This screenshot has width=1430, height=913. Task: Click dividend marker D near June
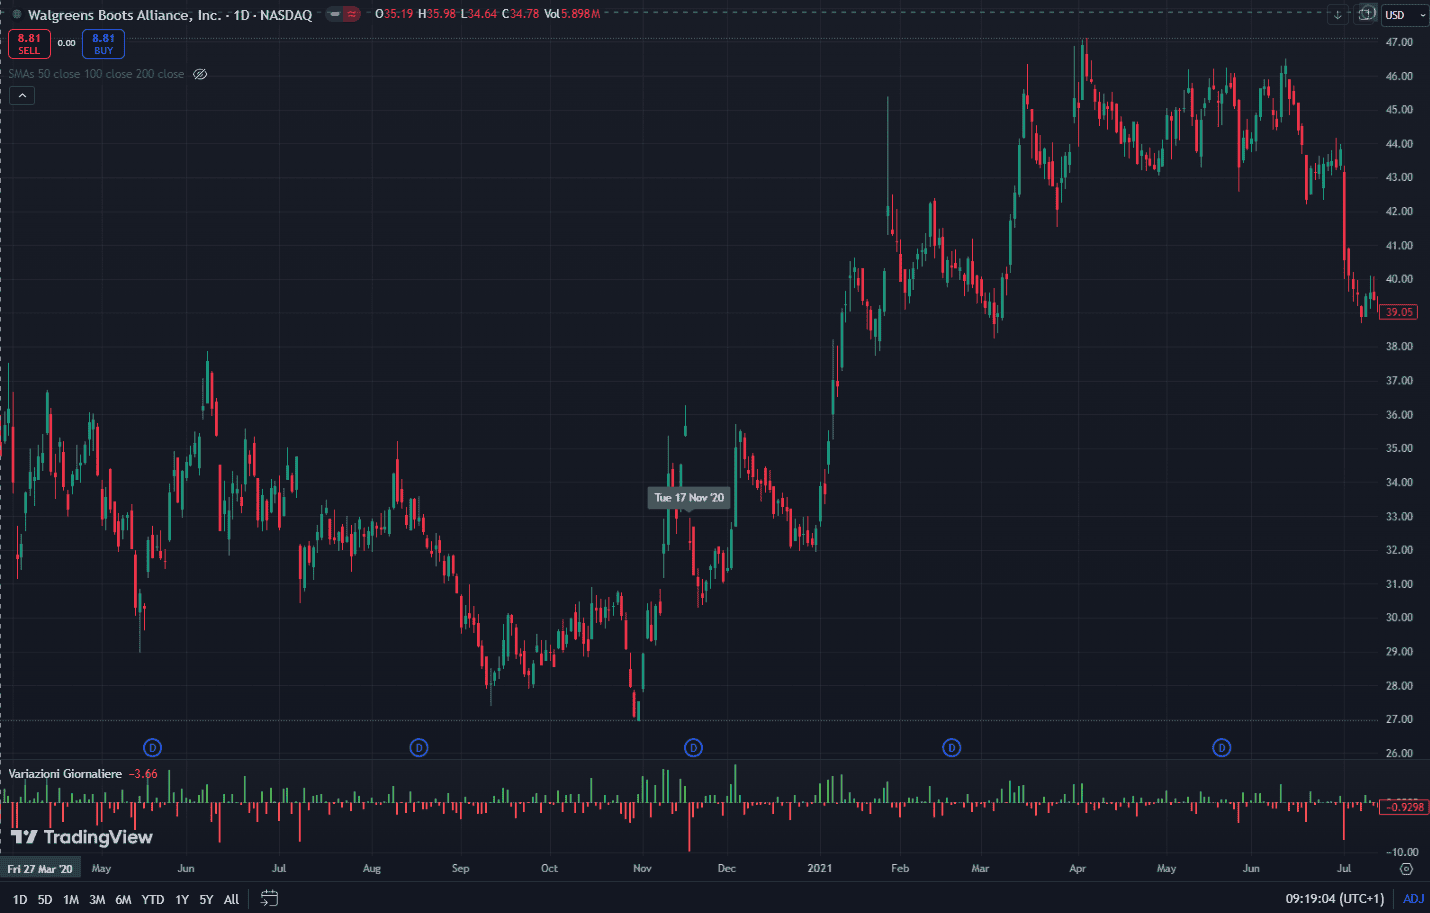pos(152,747)
